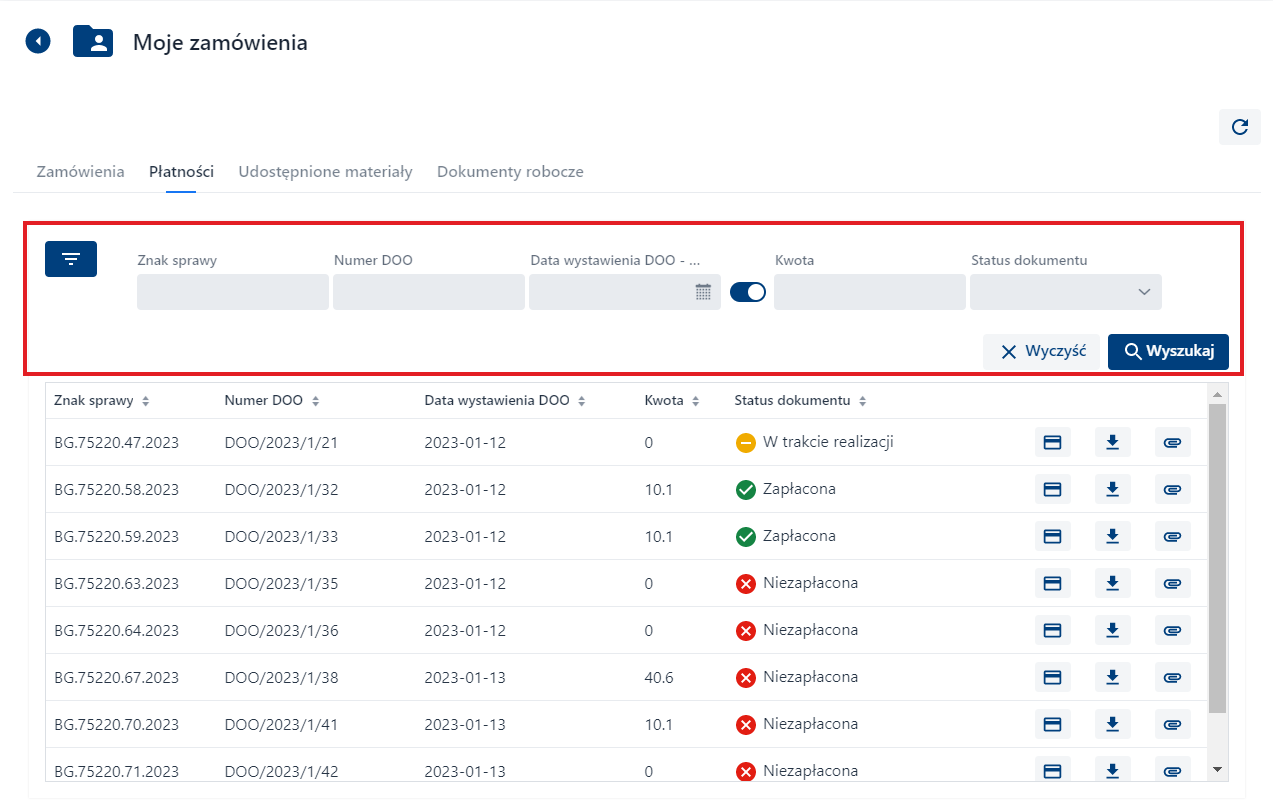Click into the Numer DOO filter field
The height and width of the screenshot is (801, 1273).
428,292
